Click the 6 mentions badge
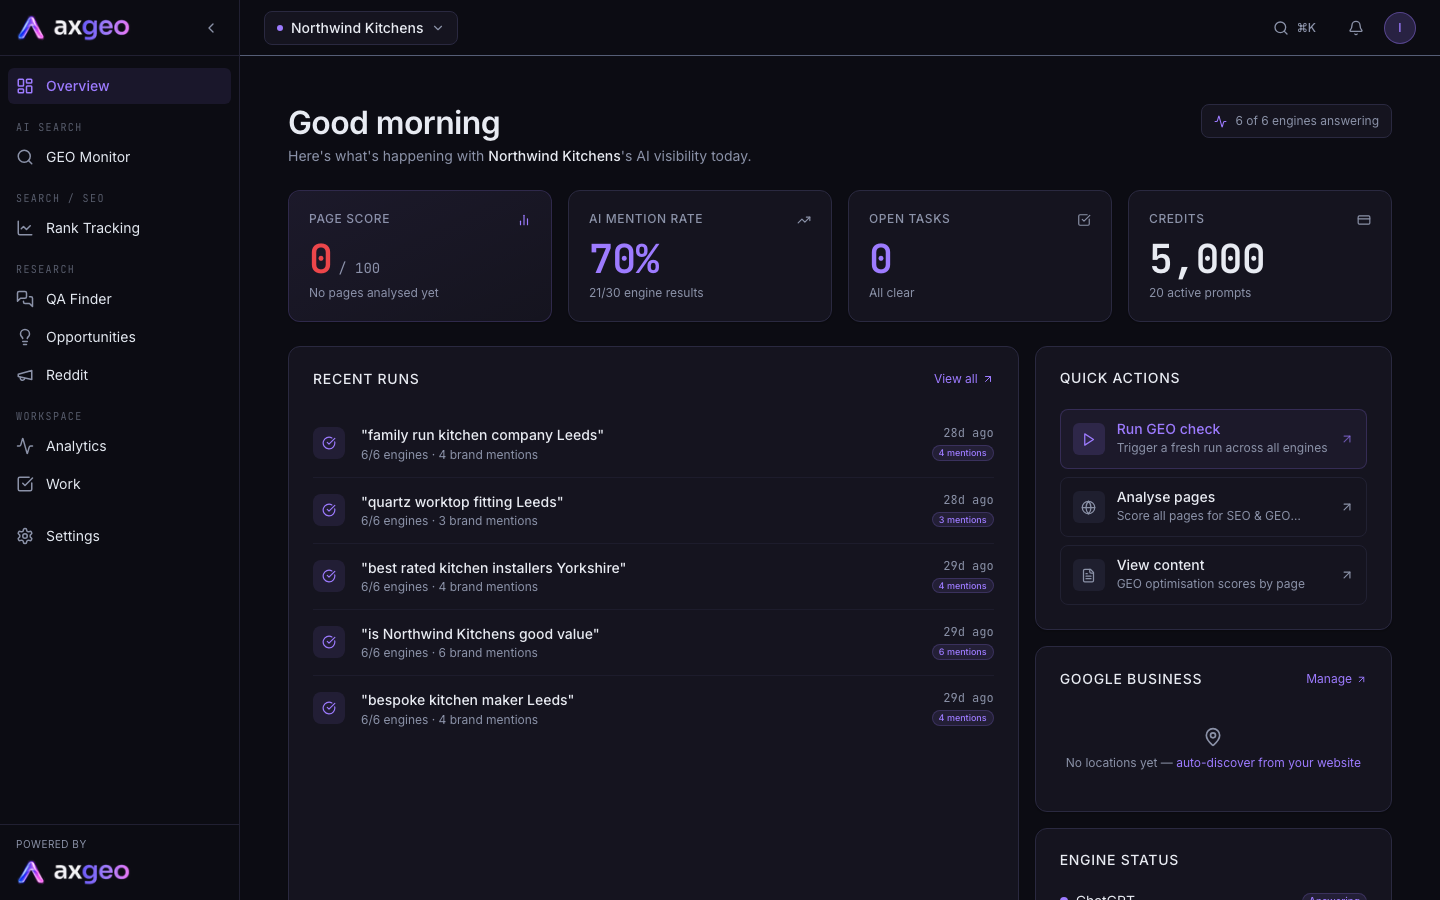Screen dimensions: 1440x900 click(963, 652)
